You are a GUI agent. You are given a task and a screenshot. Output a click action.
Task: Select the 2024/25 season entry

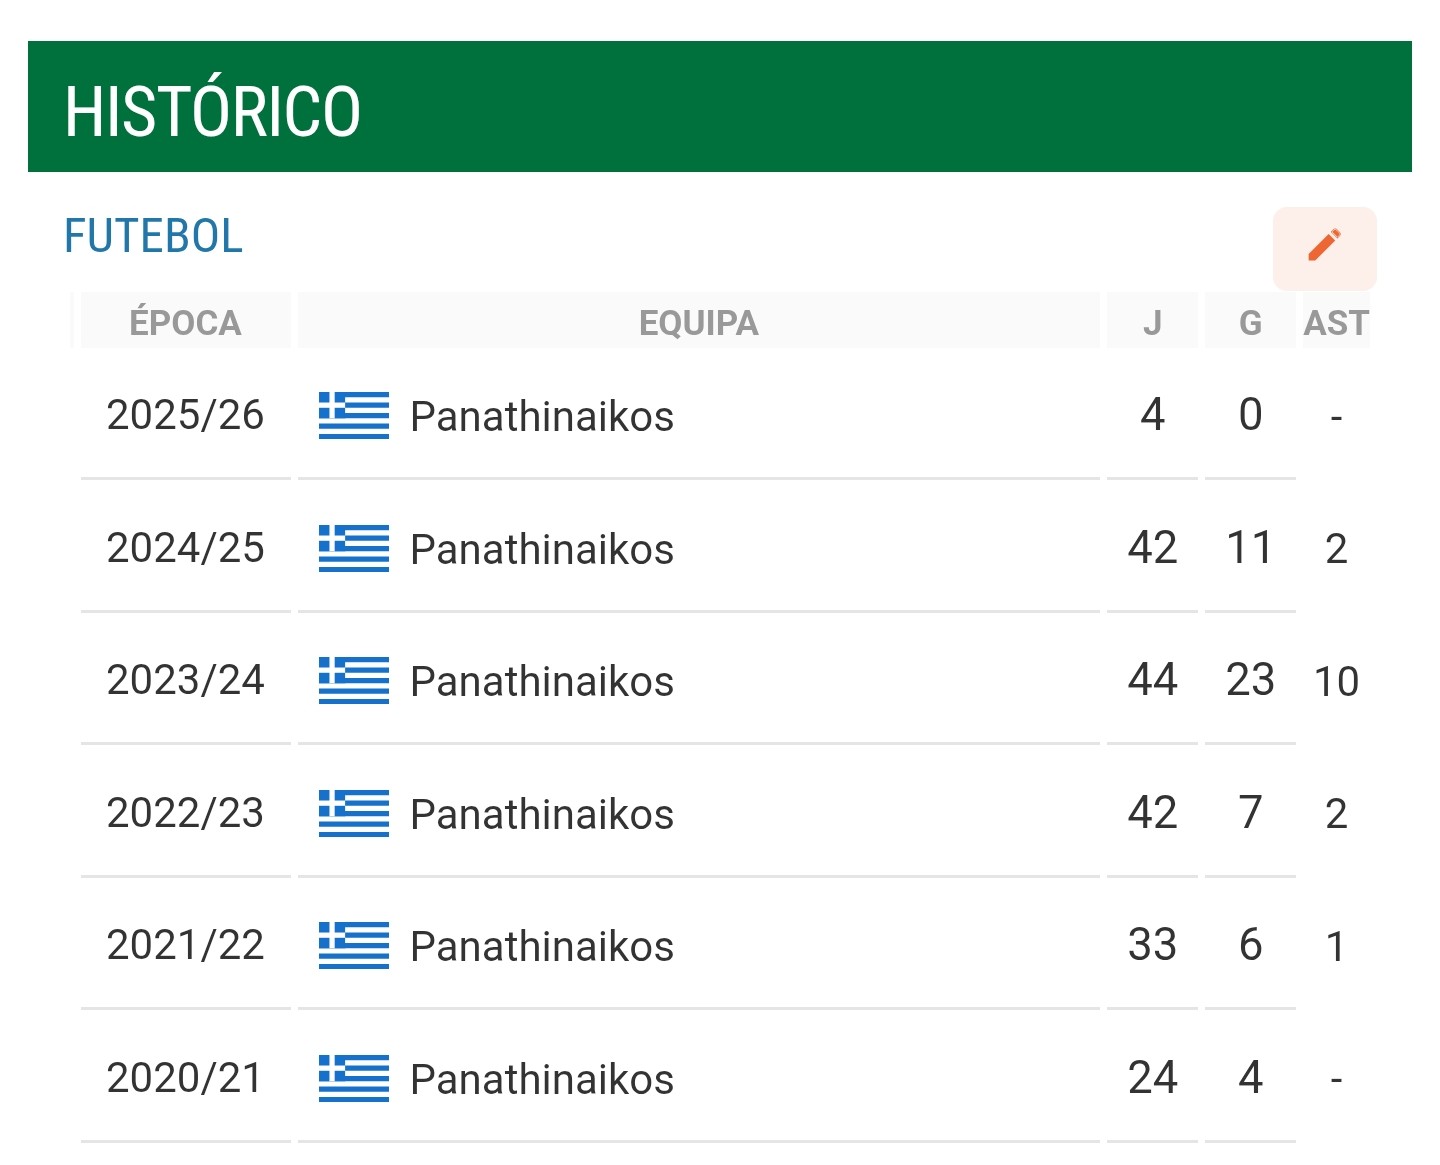(x=185, y=548)
